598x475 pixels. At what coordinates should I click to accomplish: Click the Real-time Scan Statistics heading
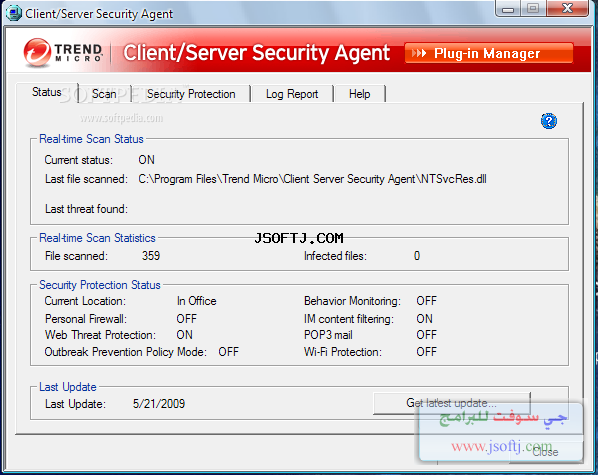click(x=97, y=238)
